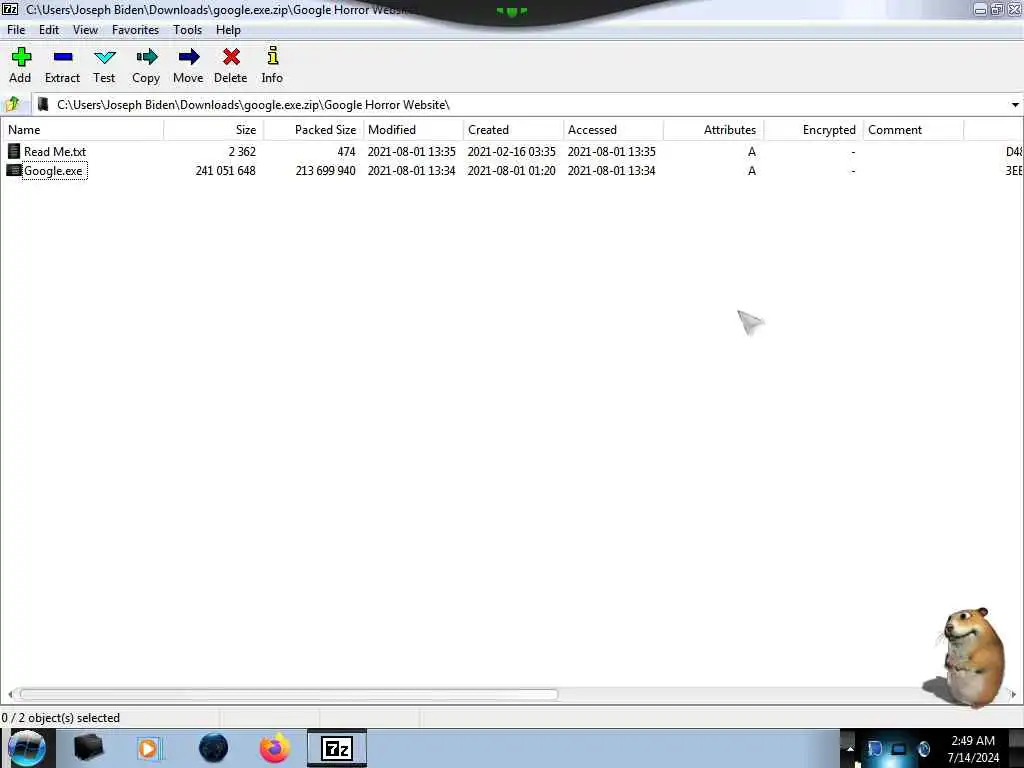The width and height of the screenshot is (1024, 768).
Task: Sort by the Name column header
Action: point(82,130)
